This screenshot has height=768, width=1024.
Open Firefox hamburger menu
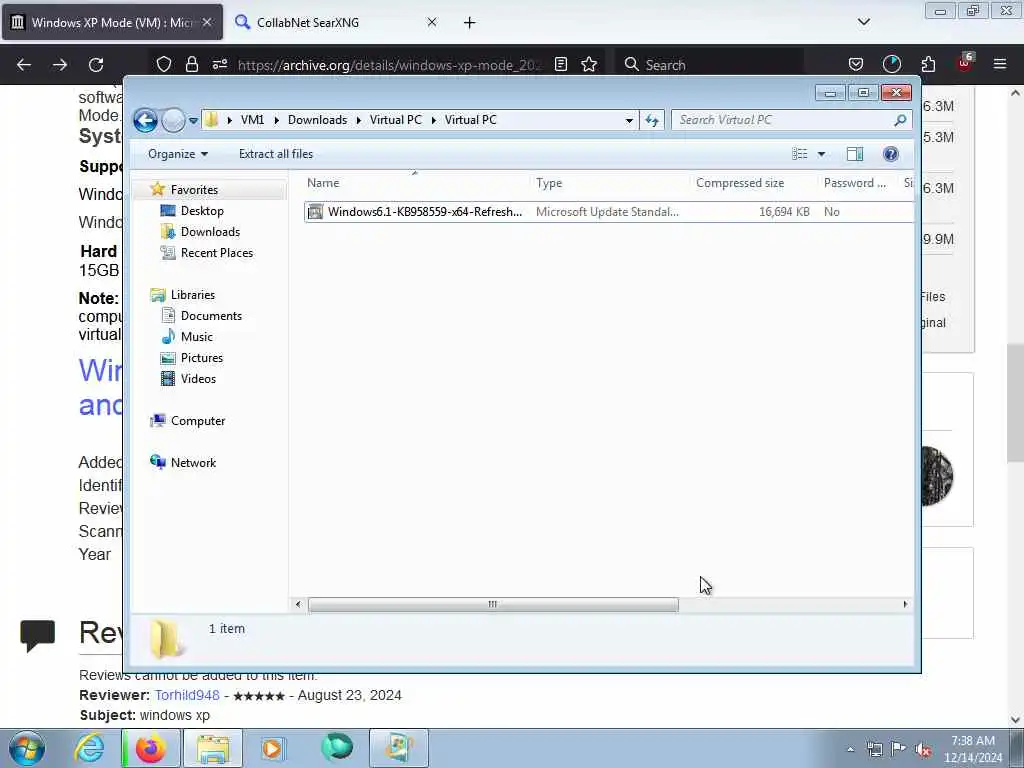tap(1000, 64)
